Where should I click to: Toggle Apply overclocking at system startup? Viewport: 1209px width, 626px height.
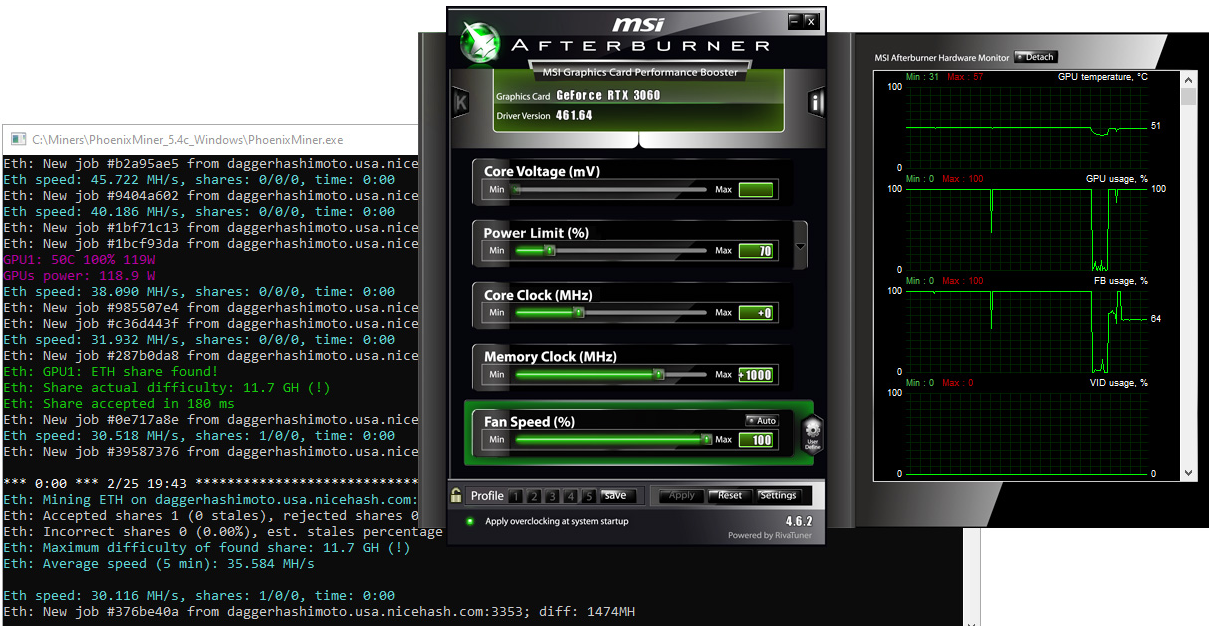pos(470,521)
